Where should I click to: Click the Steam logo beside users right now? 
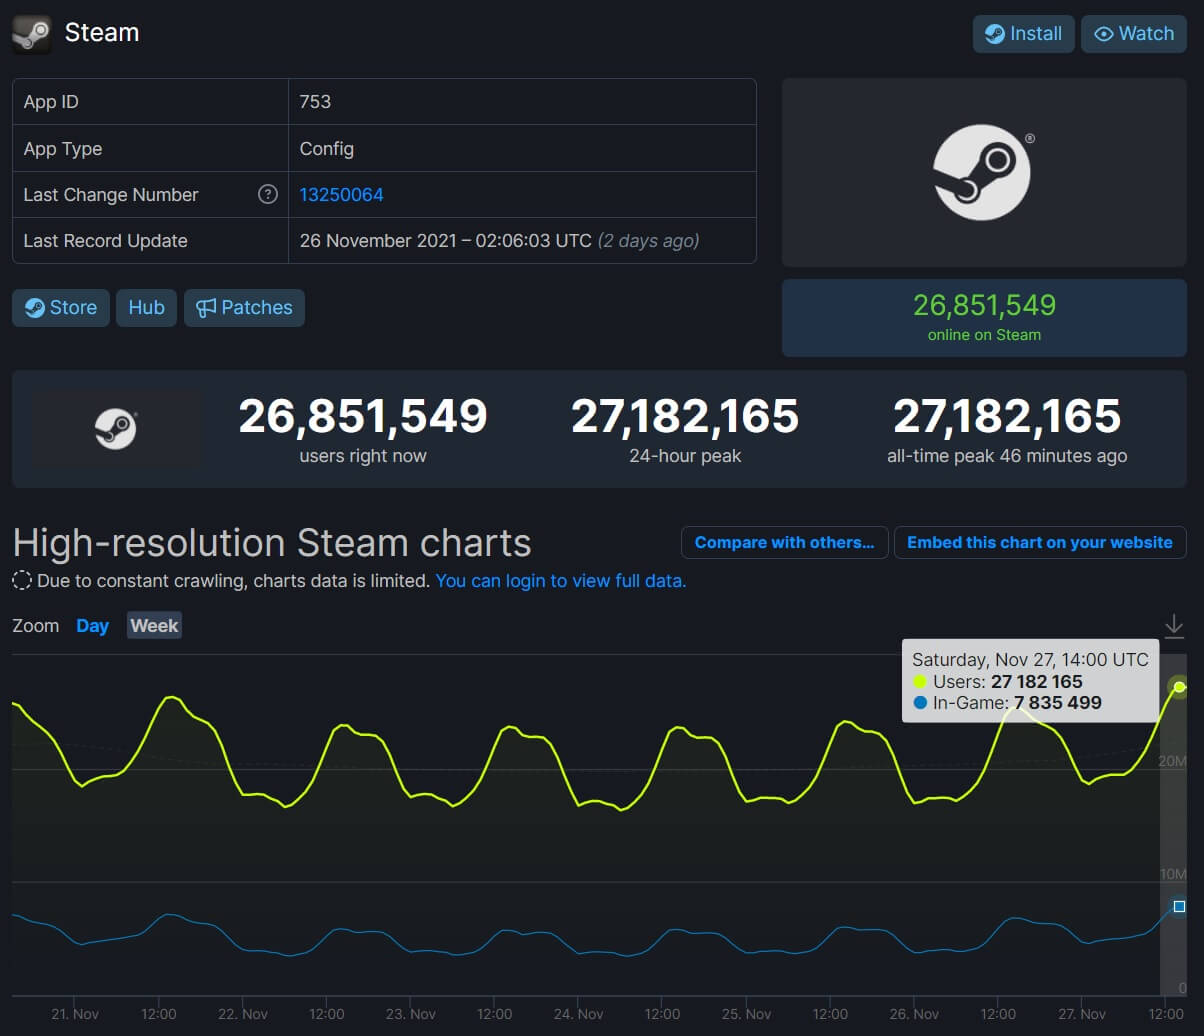[x=117, y=429]
